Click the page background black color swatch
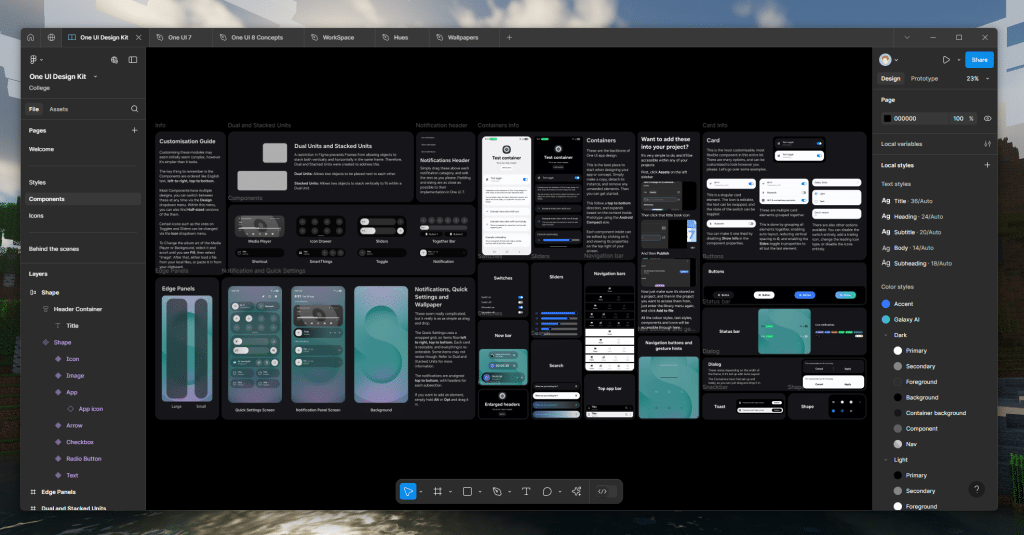 click(887, 118)
